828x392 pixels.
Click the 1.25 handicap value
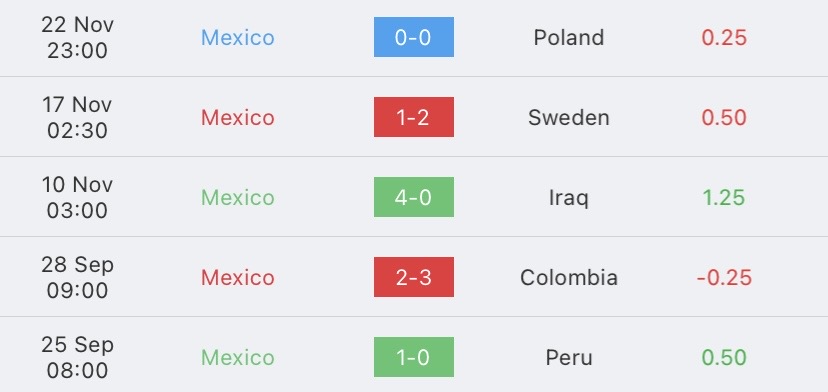point(724,198)
